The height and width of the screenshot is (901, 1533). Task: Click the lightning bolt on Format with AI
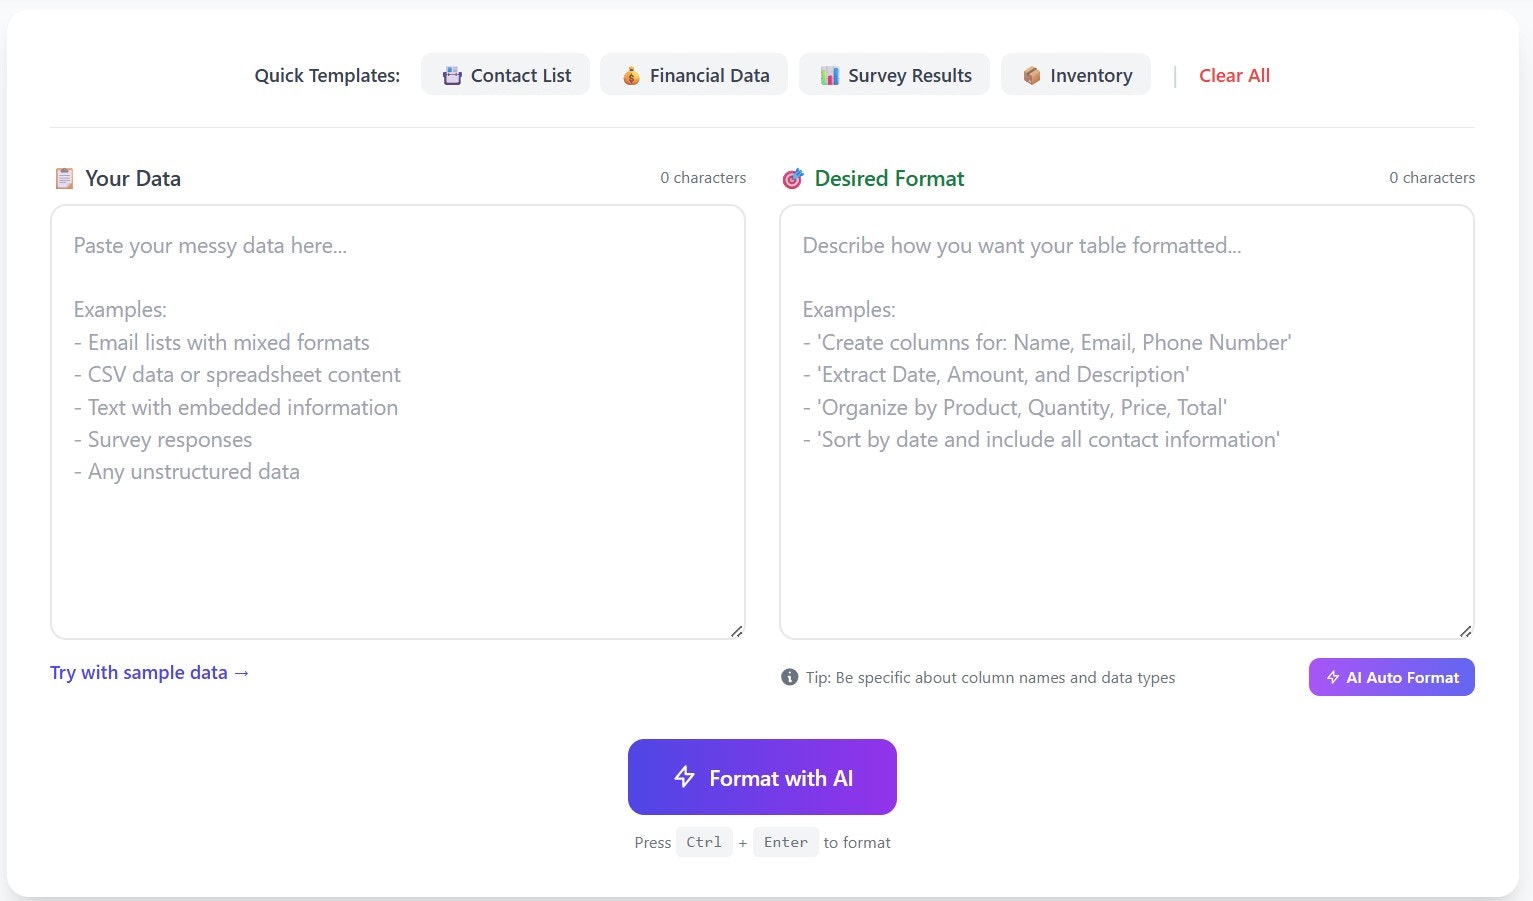click(x=684, y=777)
